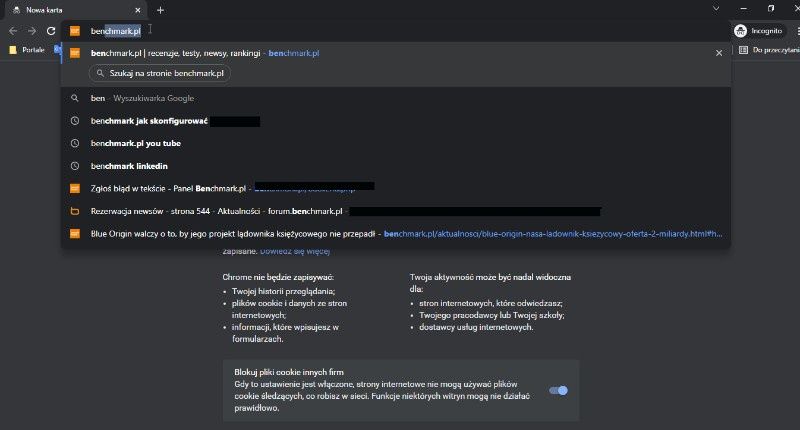Remove the benchmark.pl suggestion with X
Viewport: 800px width, 430px height.
(x=719, y=53)
